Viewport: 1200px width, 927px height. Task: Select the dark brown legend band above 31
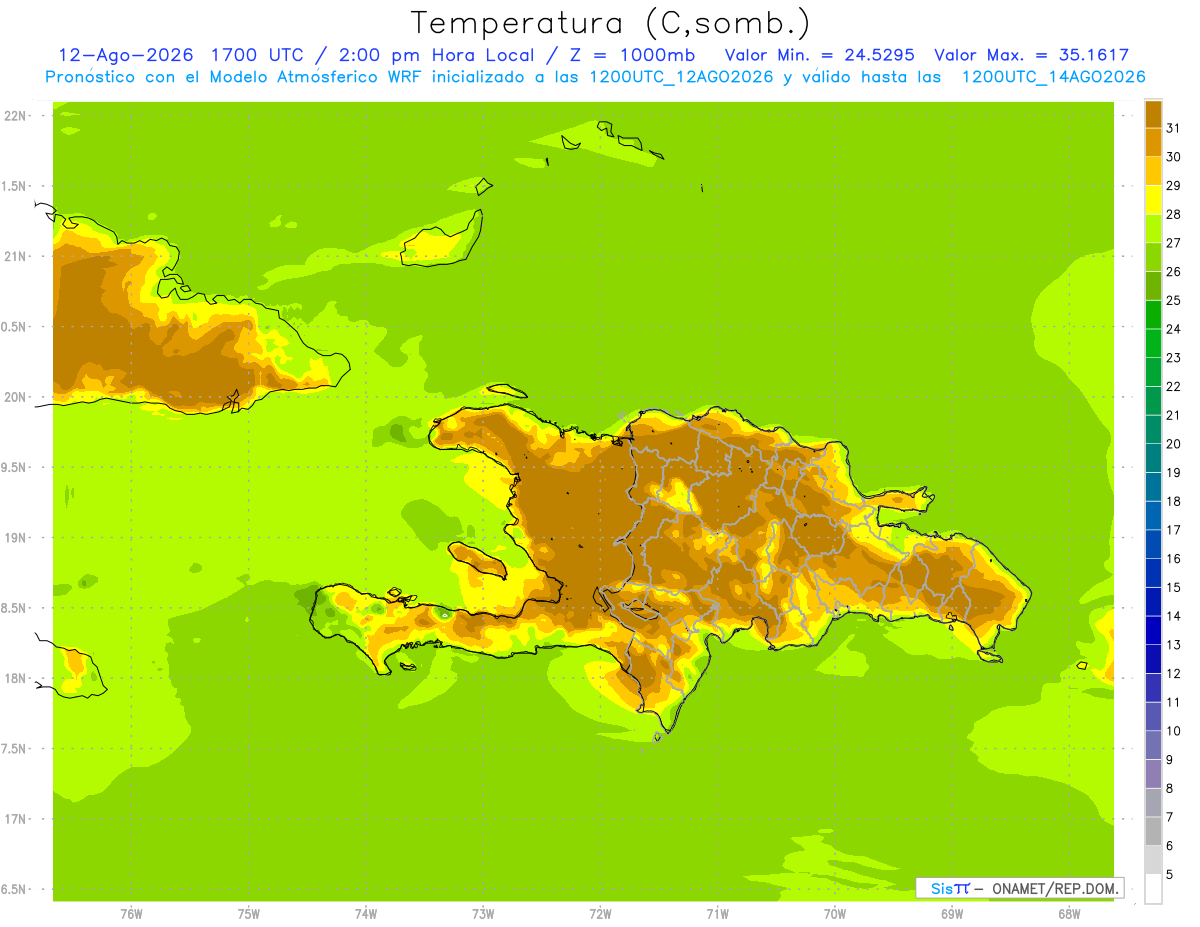pos(1153,114)
